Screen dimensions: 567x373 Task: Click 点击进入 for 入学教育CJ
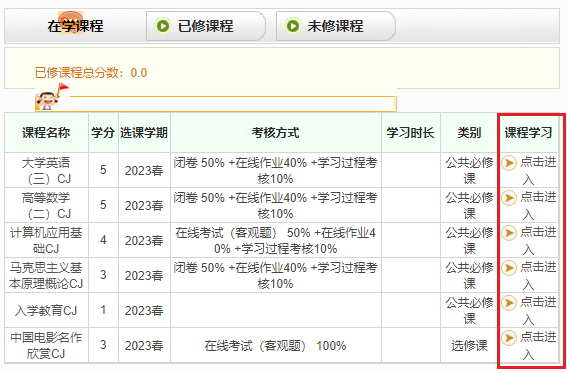tap(538, 310)
